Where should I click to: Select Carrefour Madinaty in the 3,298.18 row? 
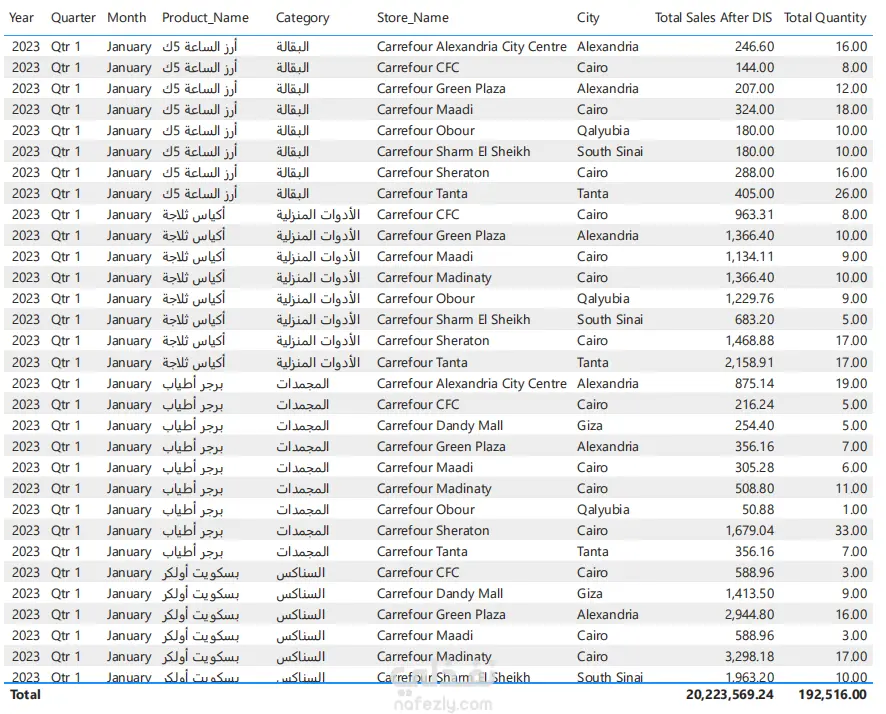(x=434, y=656)
